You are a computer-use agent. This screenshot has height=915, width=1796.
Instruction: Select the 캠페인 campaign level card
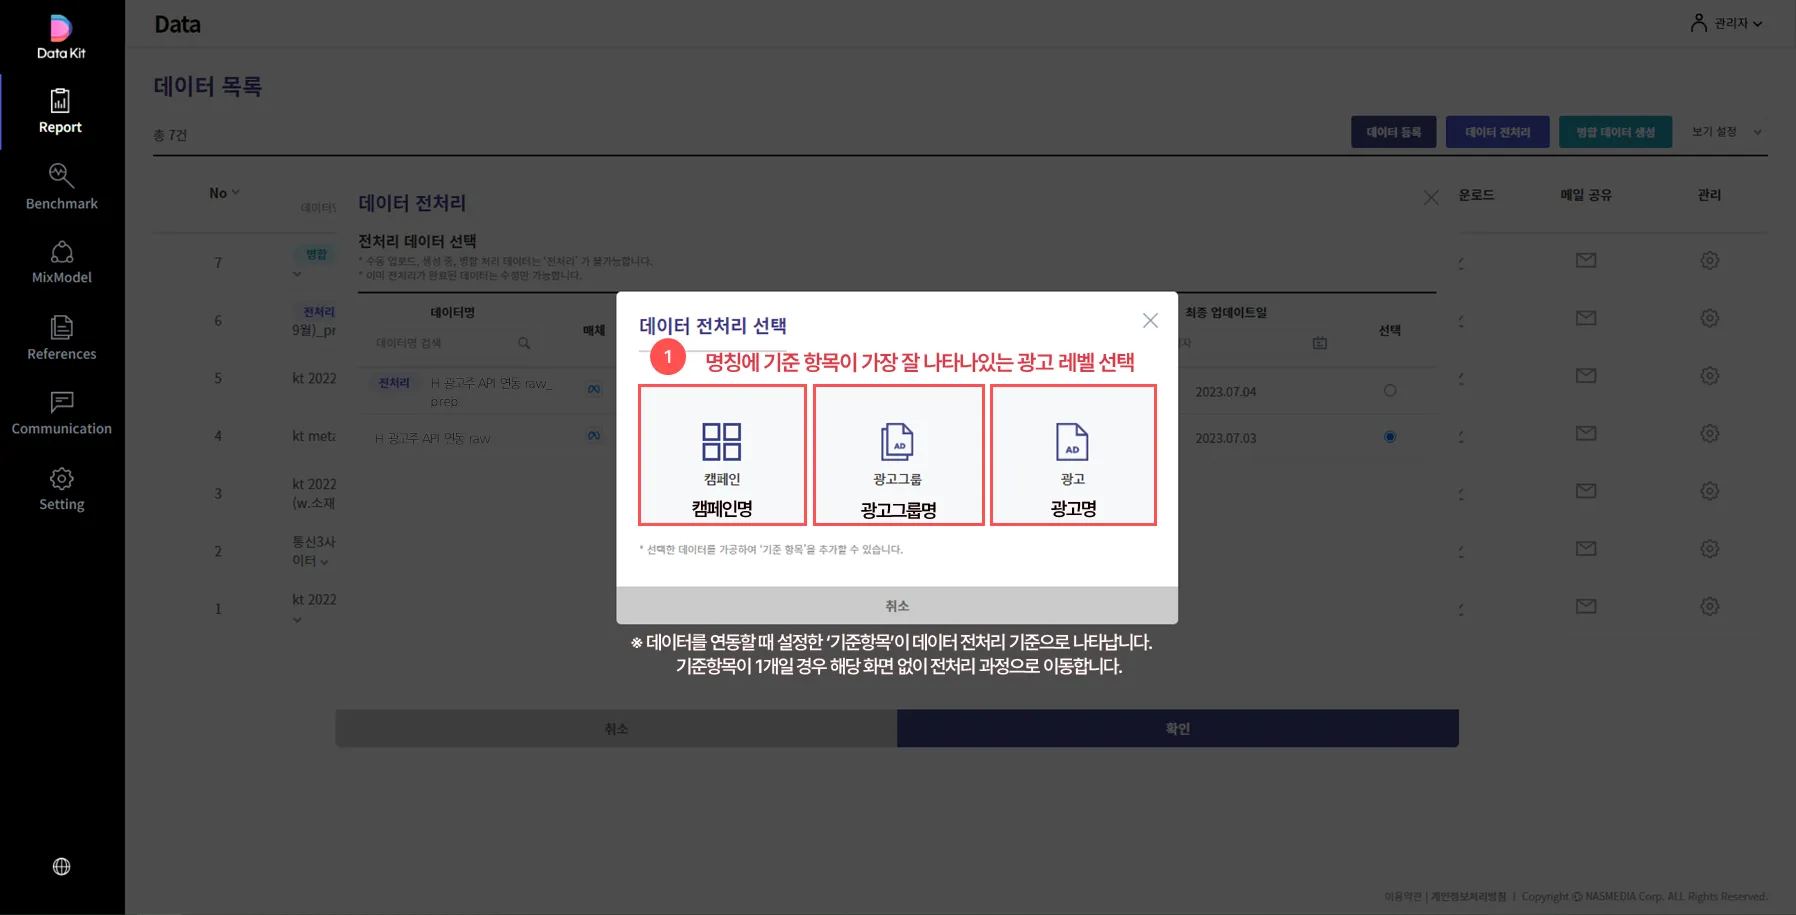pos(722,455)
